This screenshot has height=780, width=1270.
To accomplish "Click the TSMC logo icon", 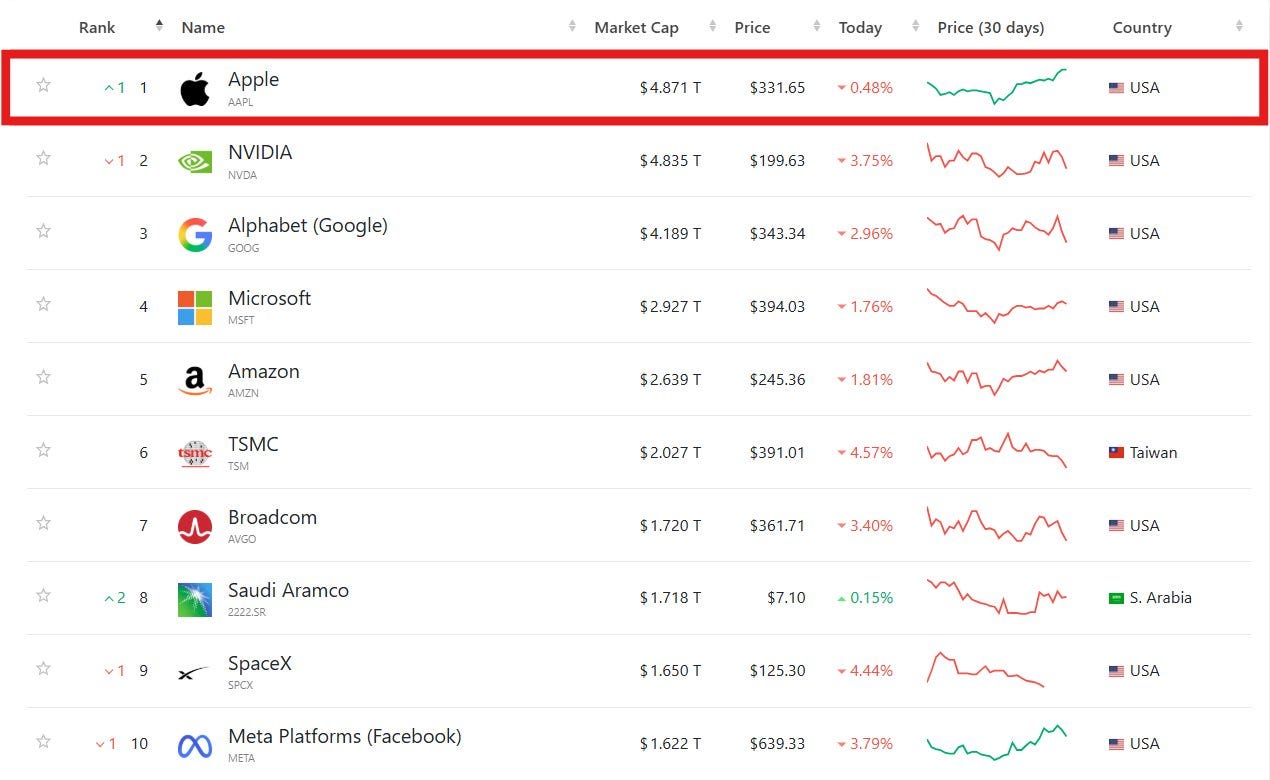I will 195,454.
